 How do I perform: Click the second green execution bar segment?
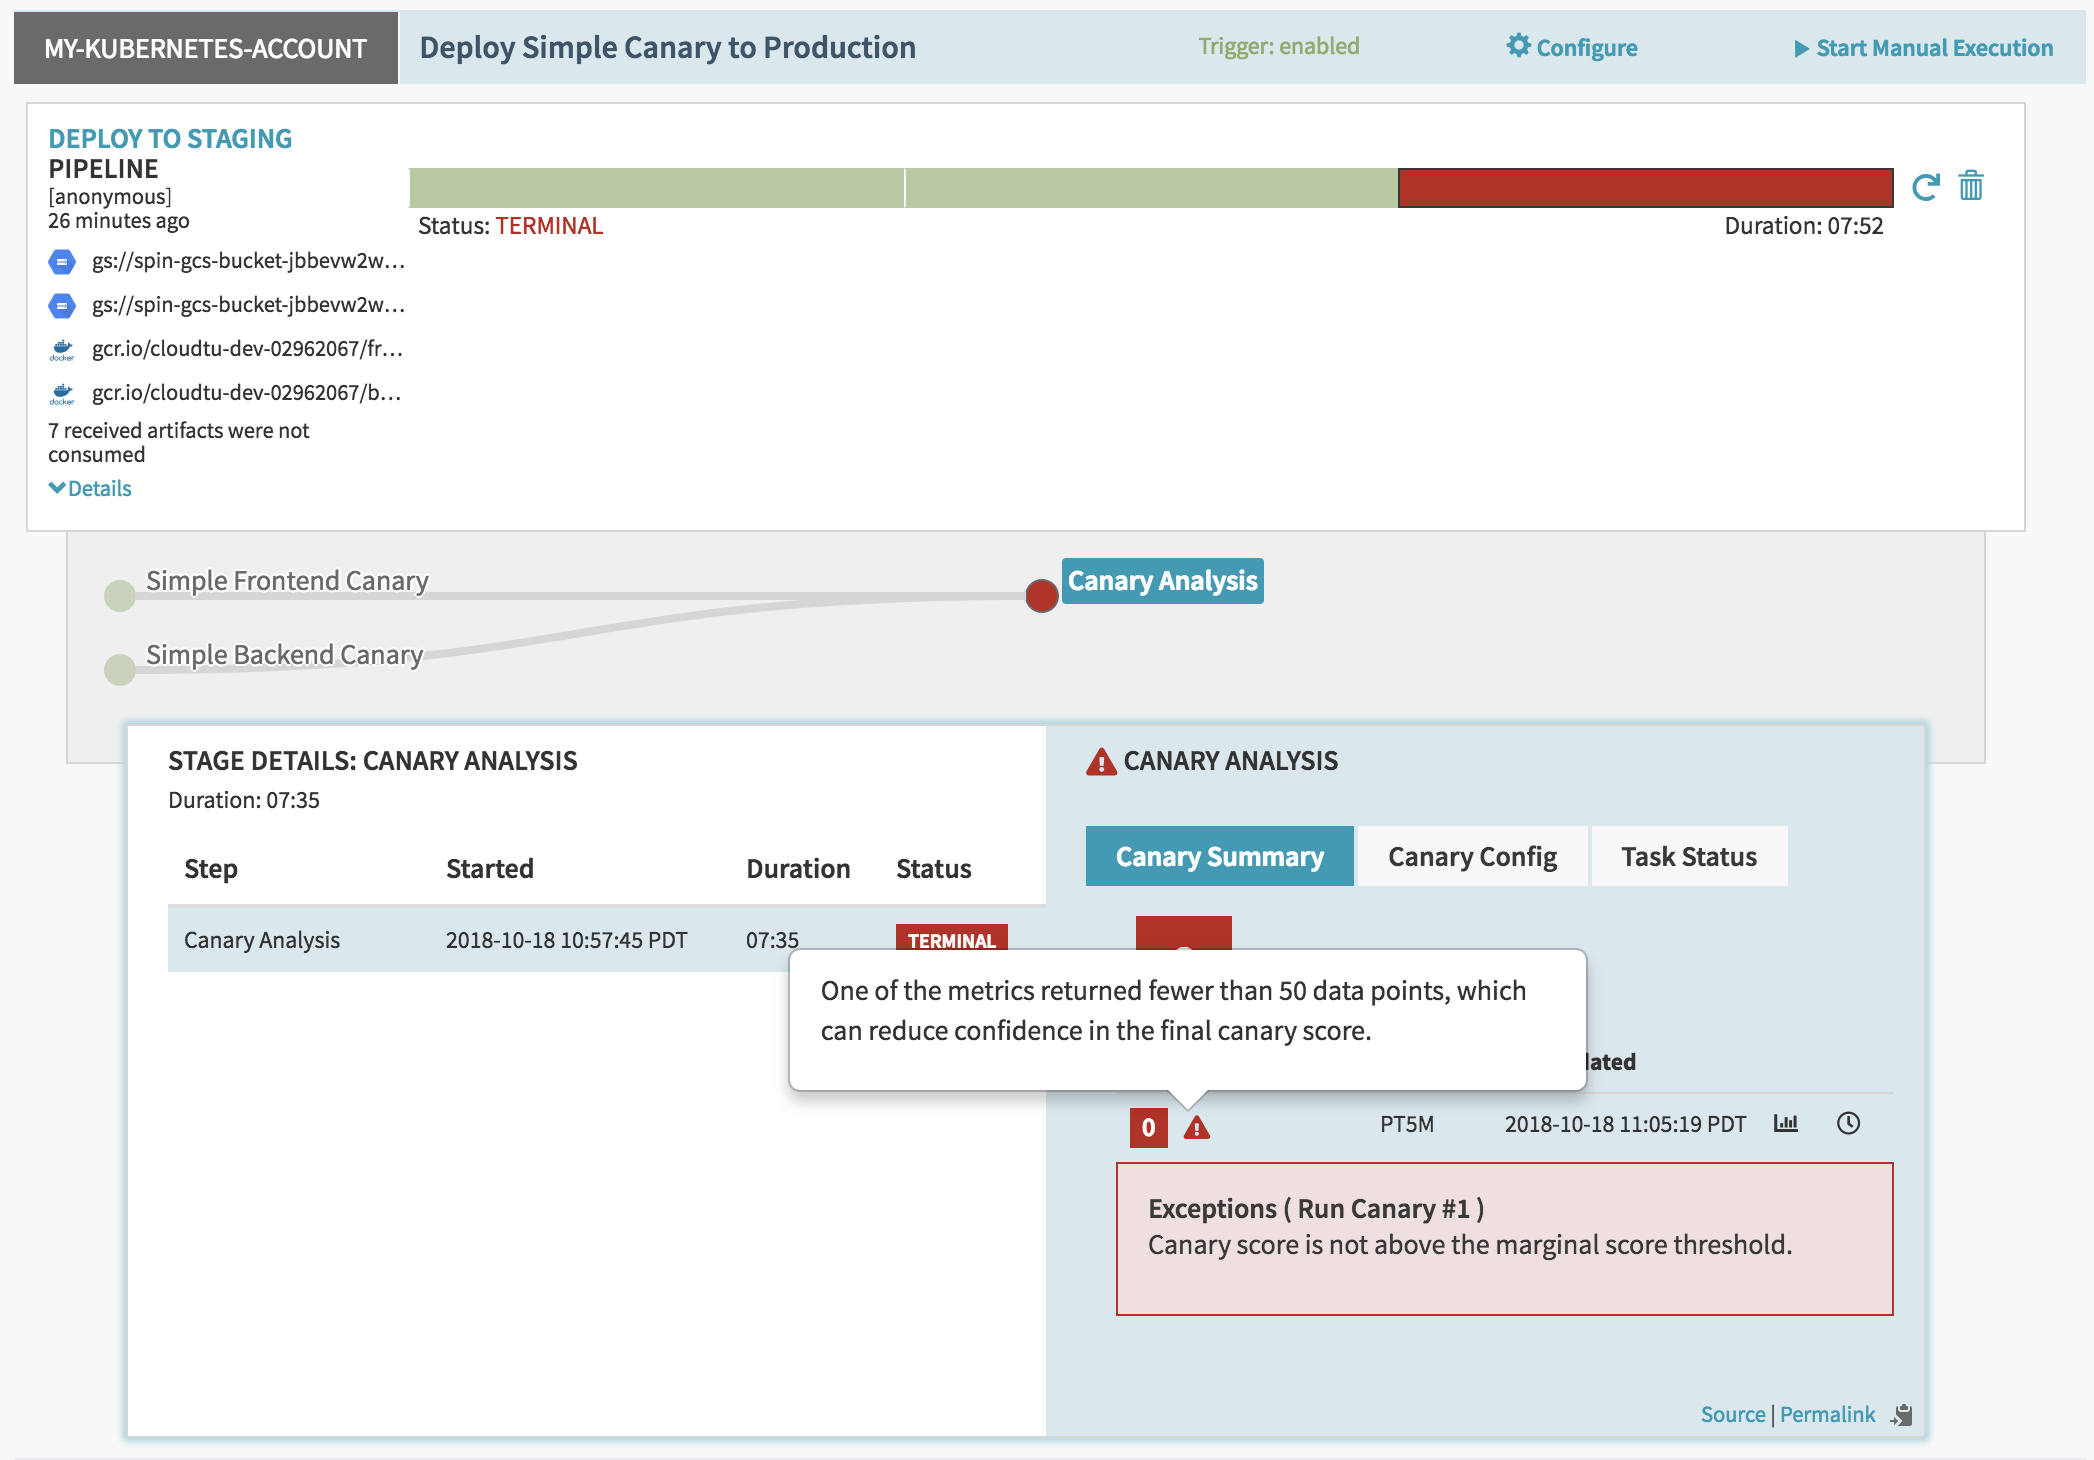(x=1151, y=188)
